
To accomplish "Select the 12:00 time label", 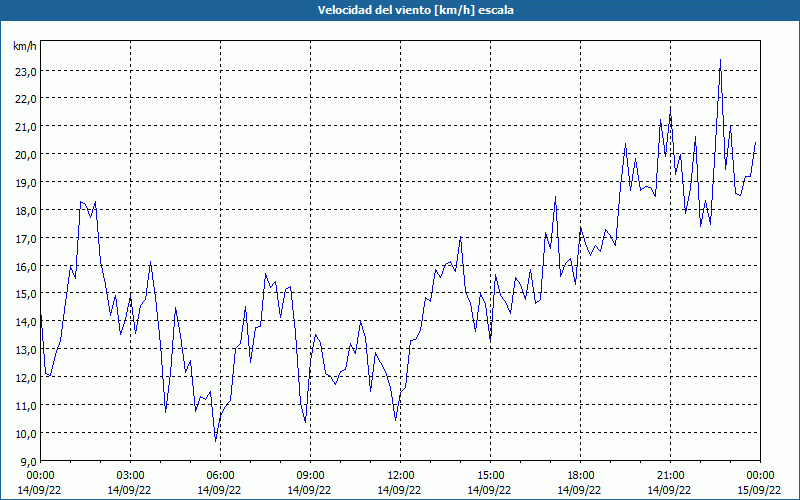I will [x=401, y=476].
